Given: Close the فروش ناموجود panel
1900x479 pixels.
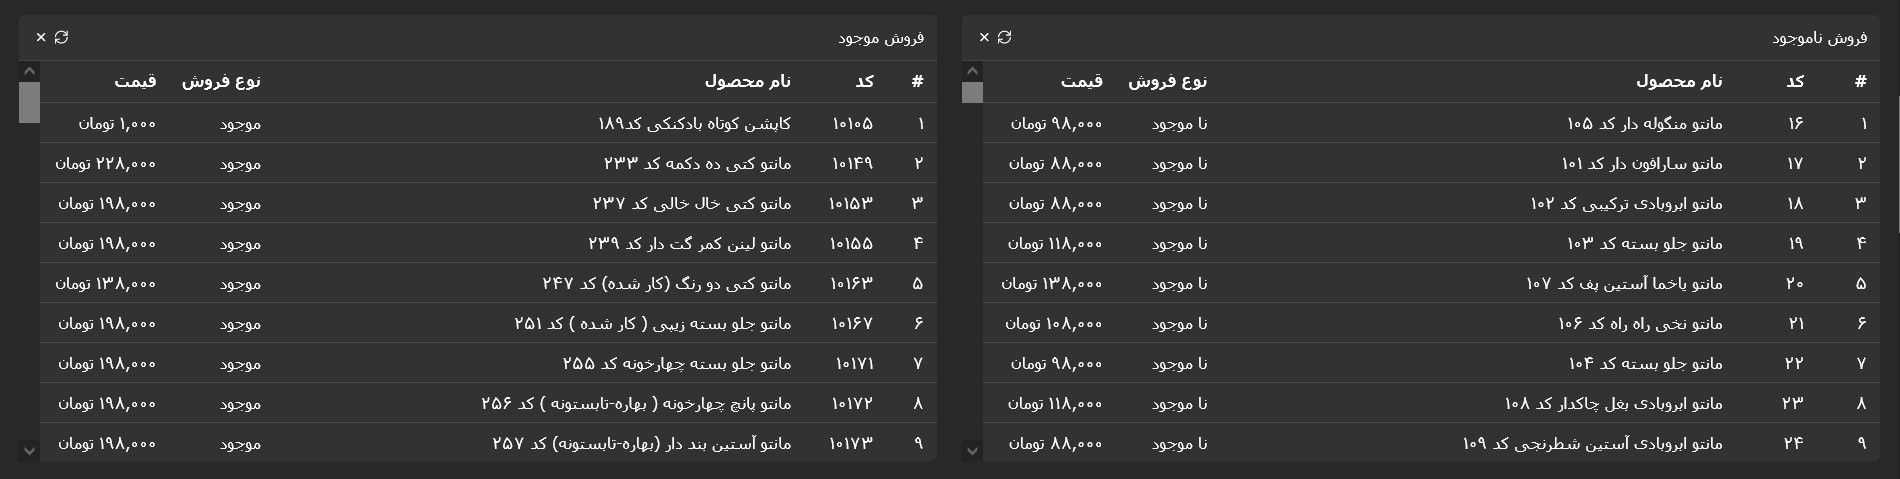Looking at the screenshot, I should click(984, 37).
